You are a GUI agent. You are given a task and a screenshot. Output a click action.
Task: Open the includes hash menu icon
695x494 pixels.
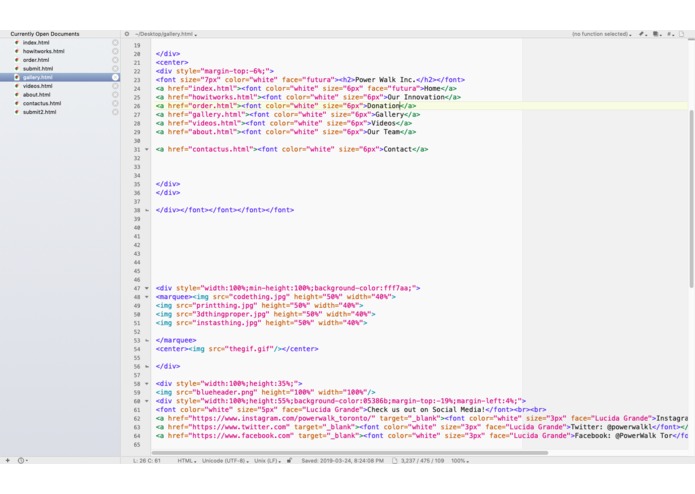coord(670,34)
